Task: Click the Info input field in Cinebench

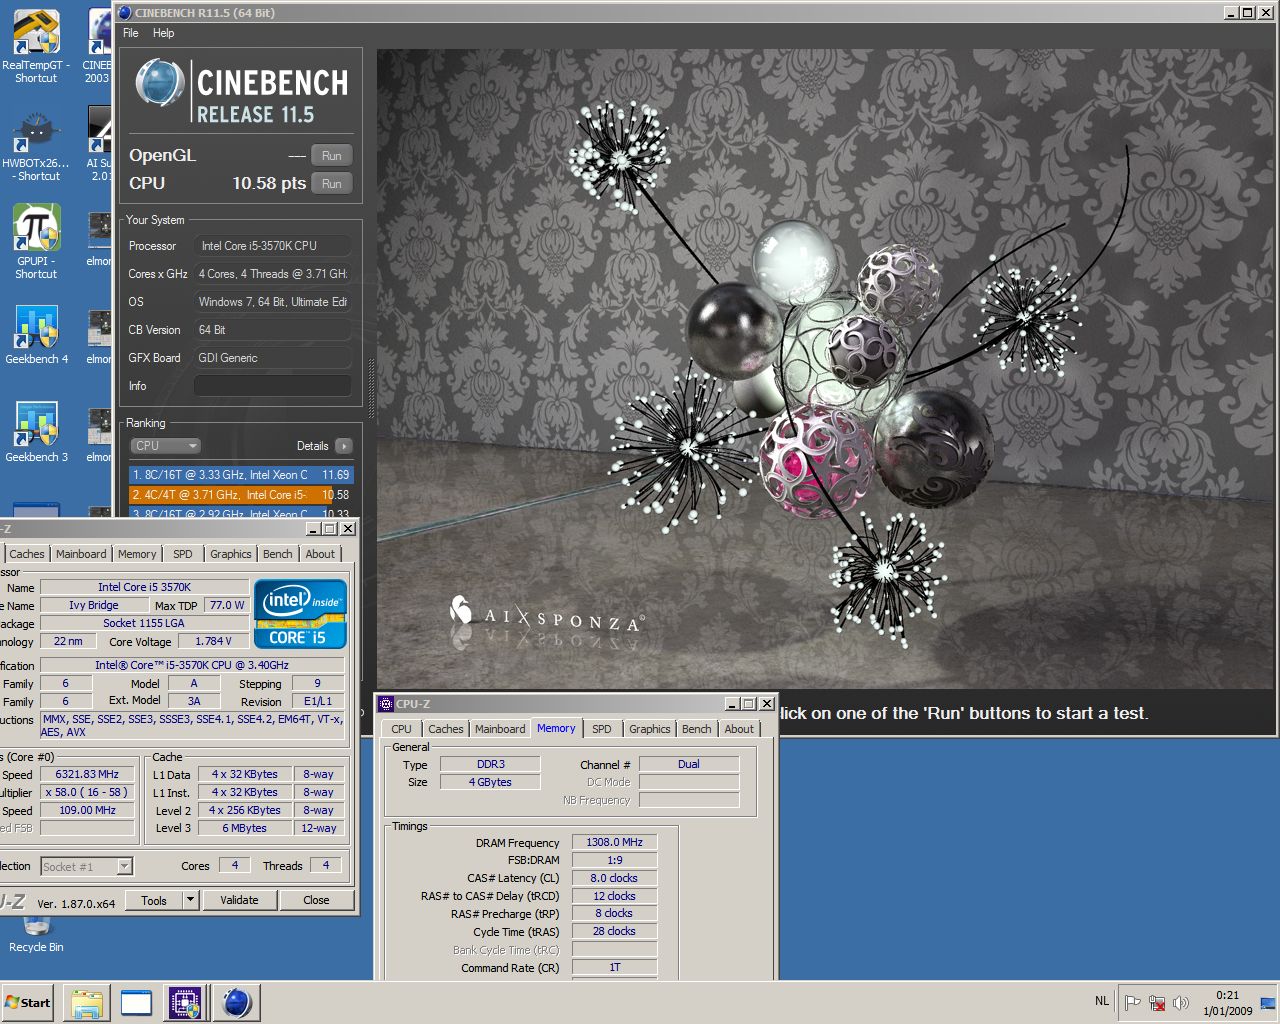Action: [272, 386]
